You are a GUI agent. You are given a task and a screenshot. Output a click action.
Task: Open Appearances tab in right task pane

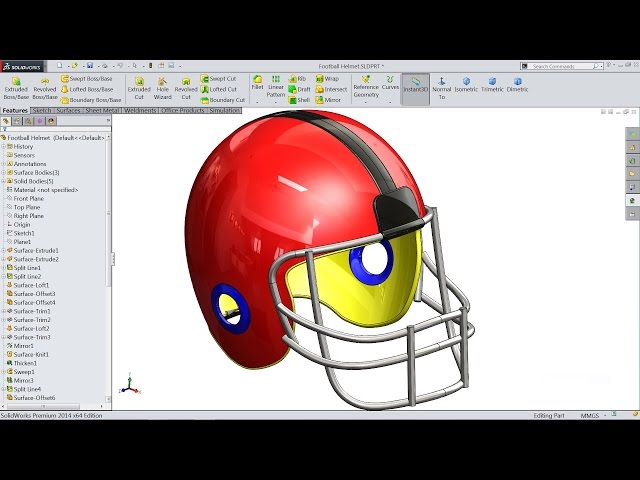pos(632,200)
